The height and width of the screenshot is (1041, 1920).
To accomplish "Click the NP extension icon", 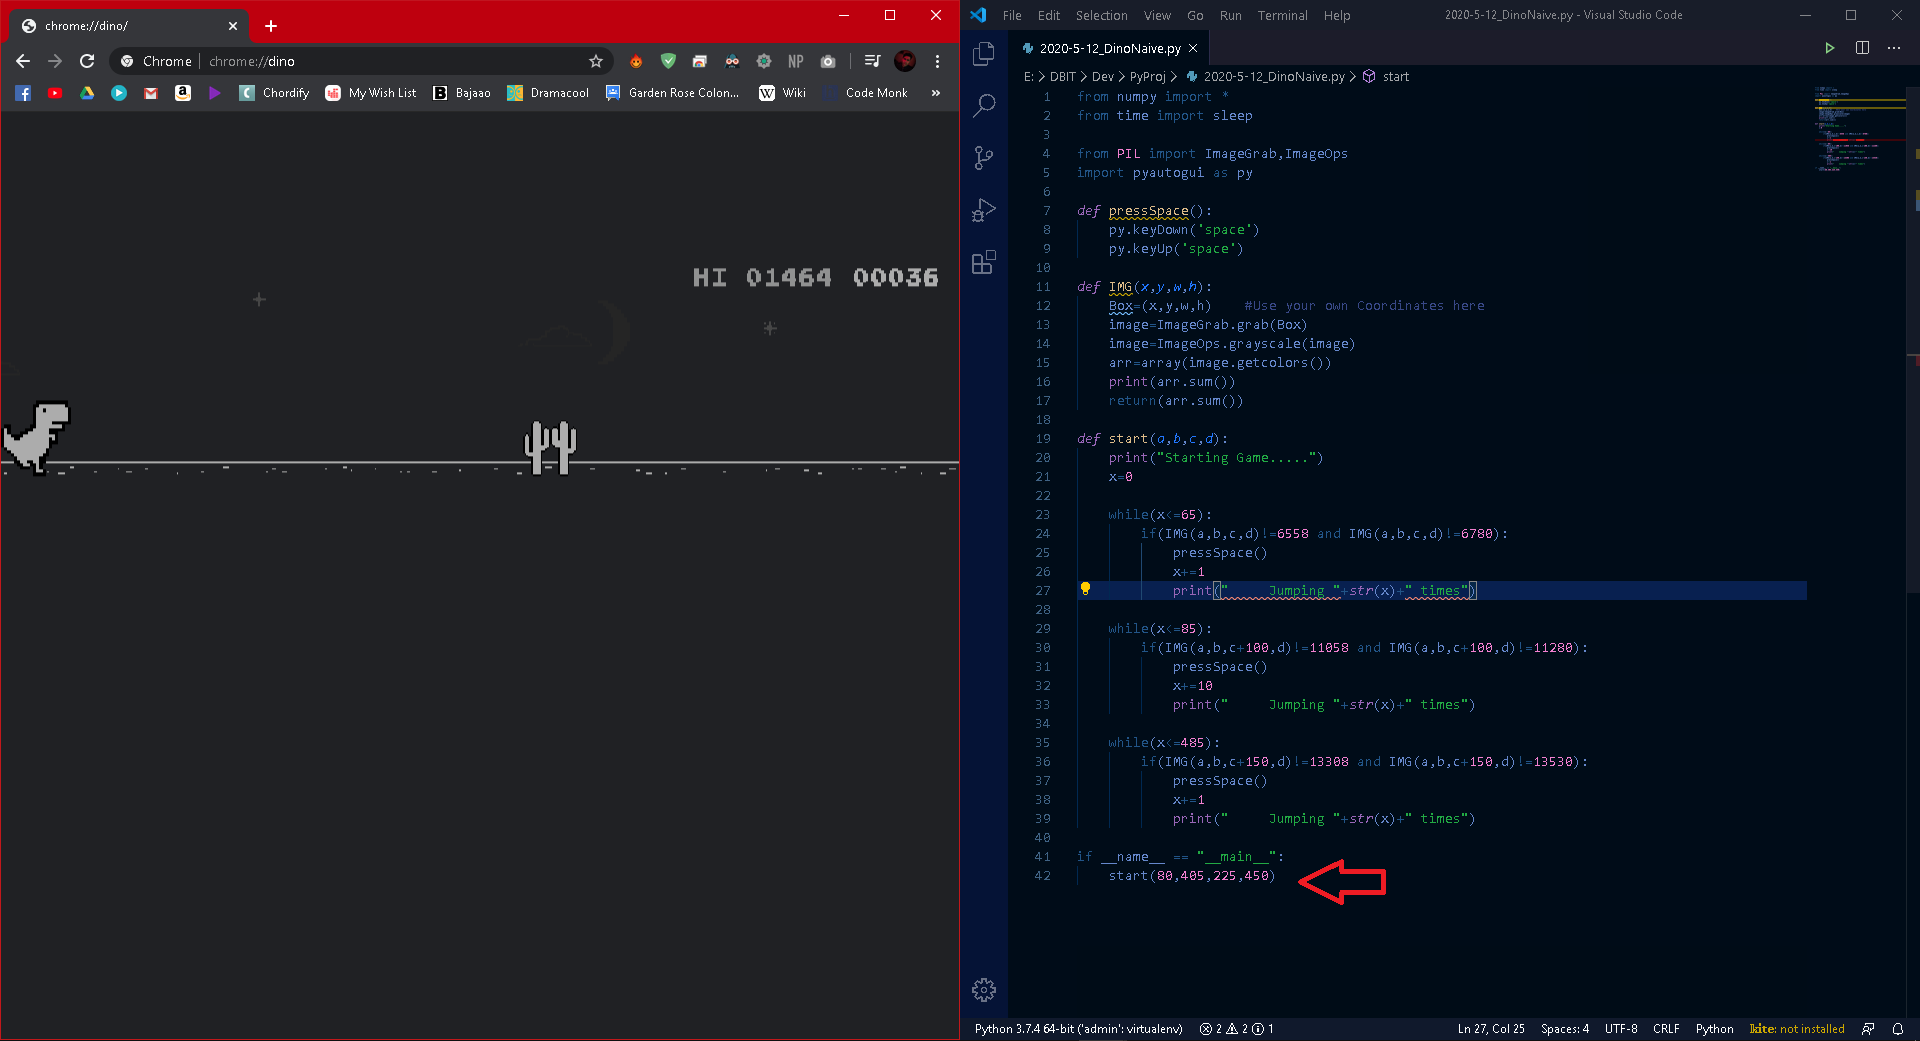I will 796,61.
